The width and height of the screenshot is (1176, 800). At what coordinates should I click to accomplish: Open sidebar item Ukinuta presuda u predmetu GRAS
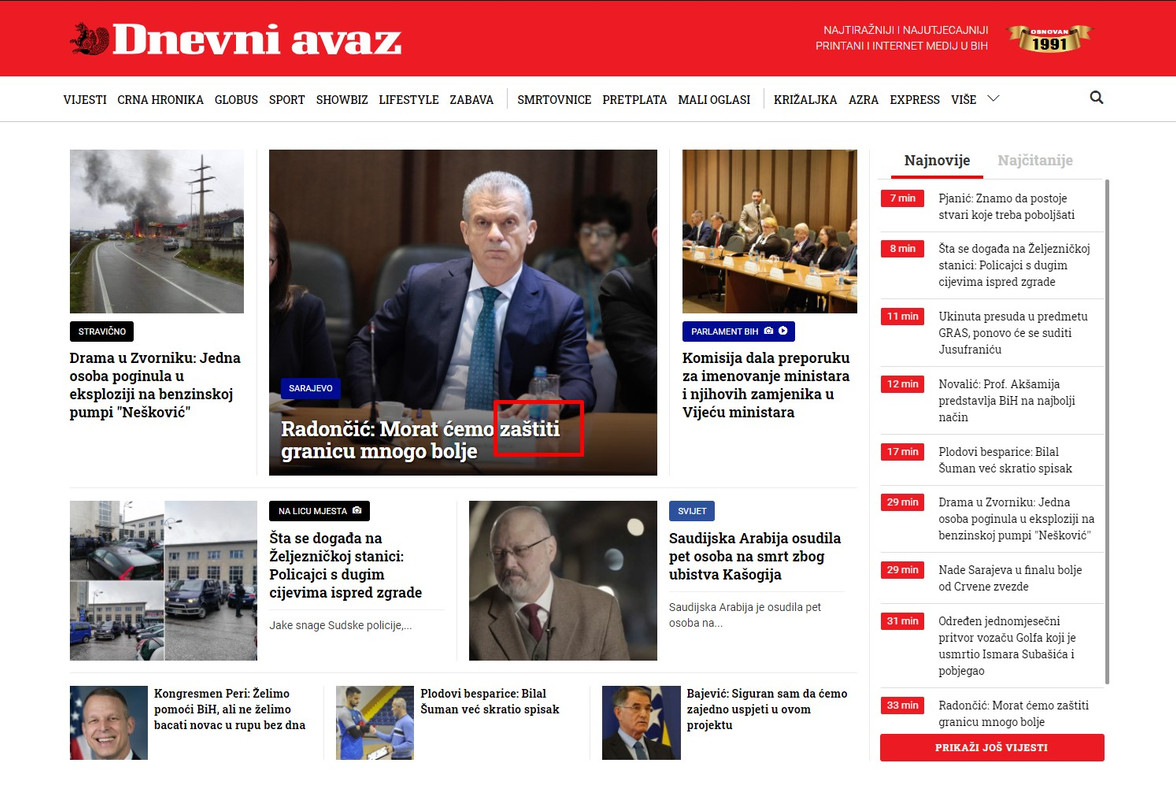pos(1012,333)
